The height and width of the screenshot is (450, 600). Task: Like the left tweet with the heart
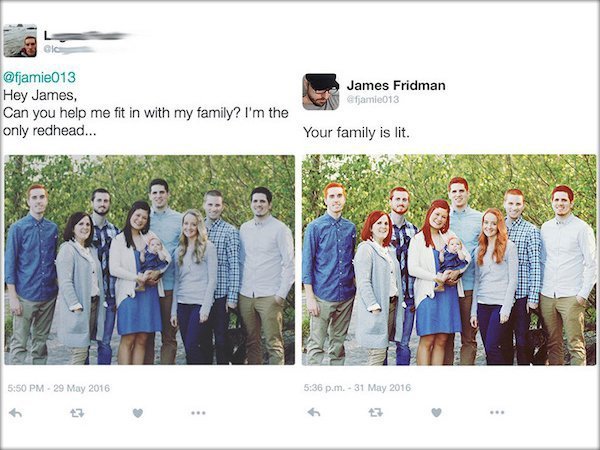138,413
